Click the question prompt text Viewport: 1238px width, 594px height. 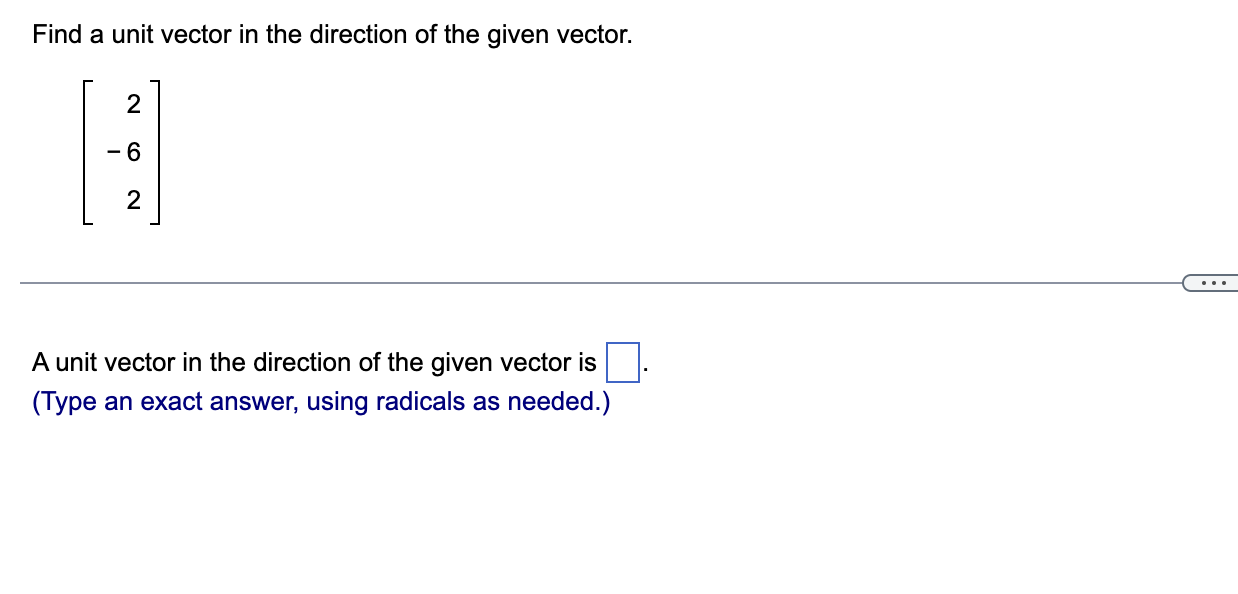pyautogui.click(x=330, y=34)
